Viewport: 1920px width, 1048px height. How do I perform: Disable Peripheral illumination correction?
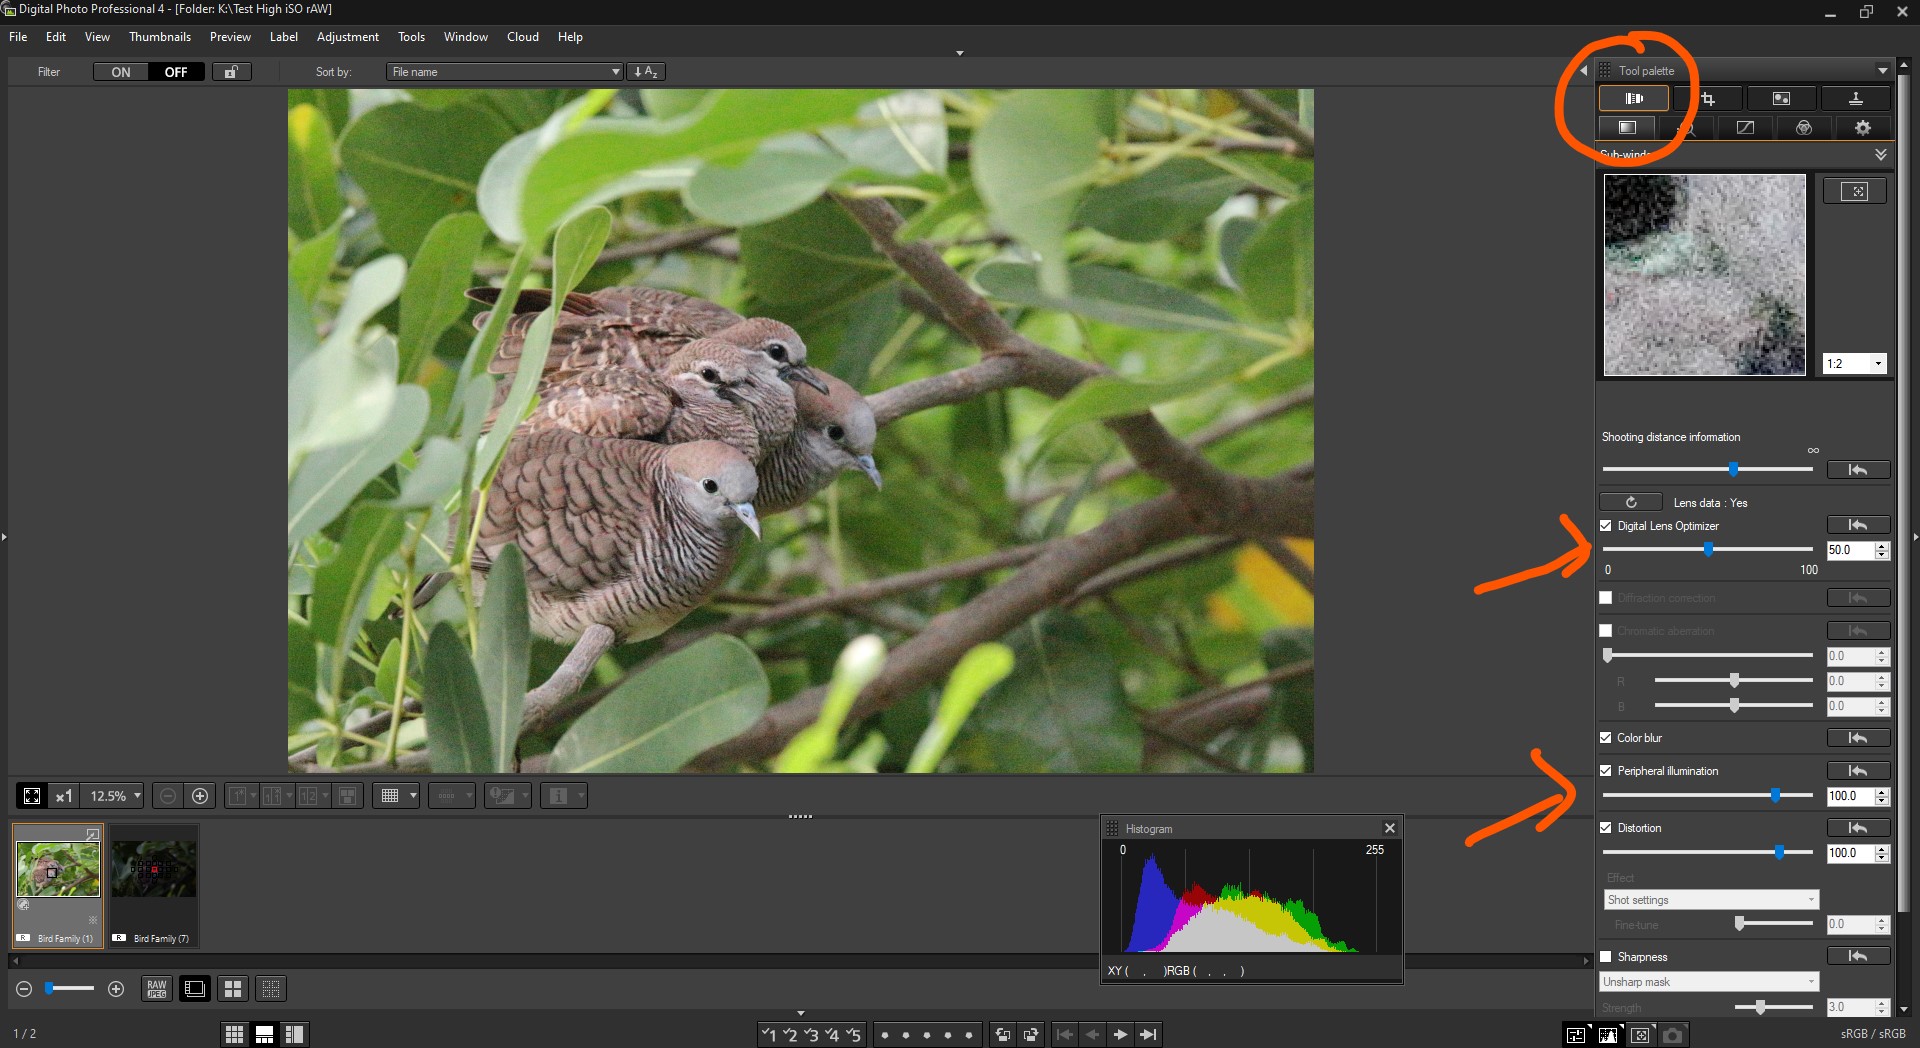click(x=1606, y=771)
